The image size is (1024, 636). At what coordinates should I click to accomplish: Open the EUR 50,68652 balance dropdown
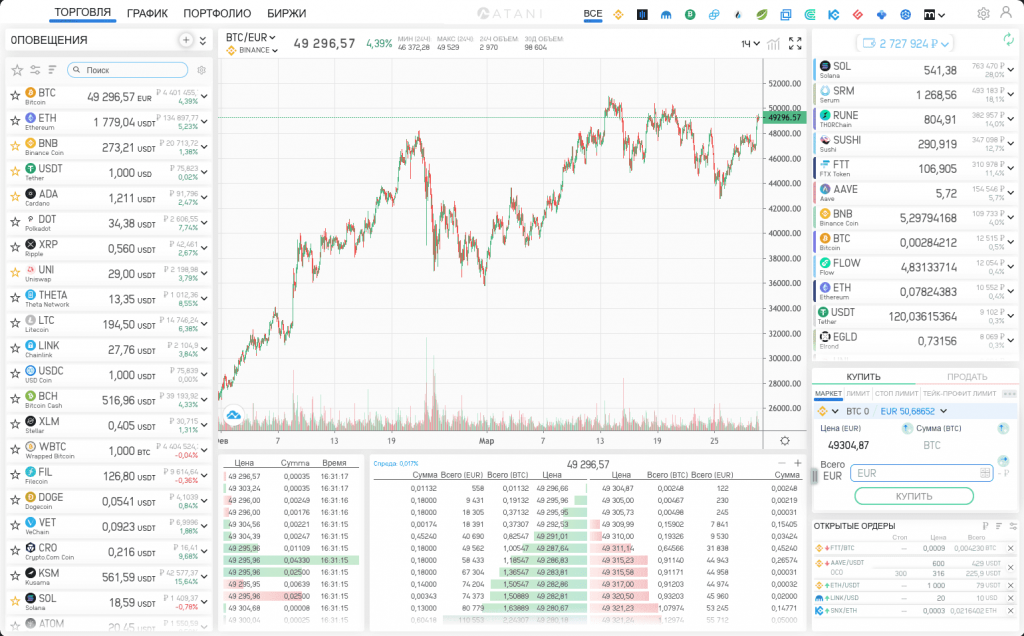[x=914, y=411]
